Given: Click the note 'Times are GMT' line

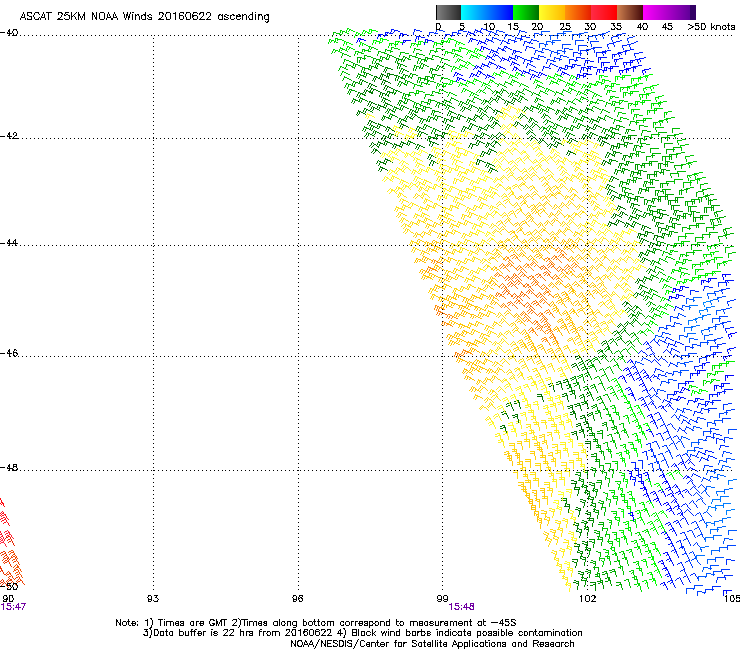Looking at the screenshot, I should [316, 623].
